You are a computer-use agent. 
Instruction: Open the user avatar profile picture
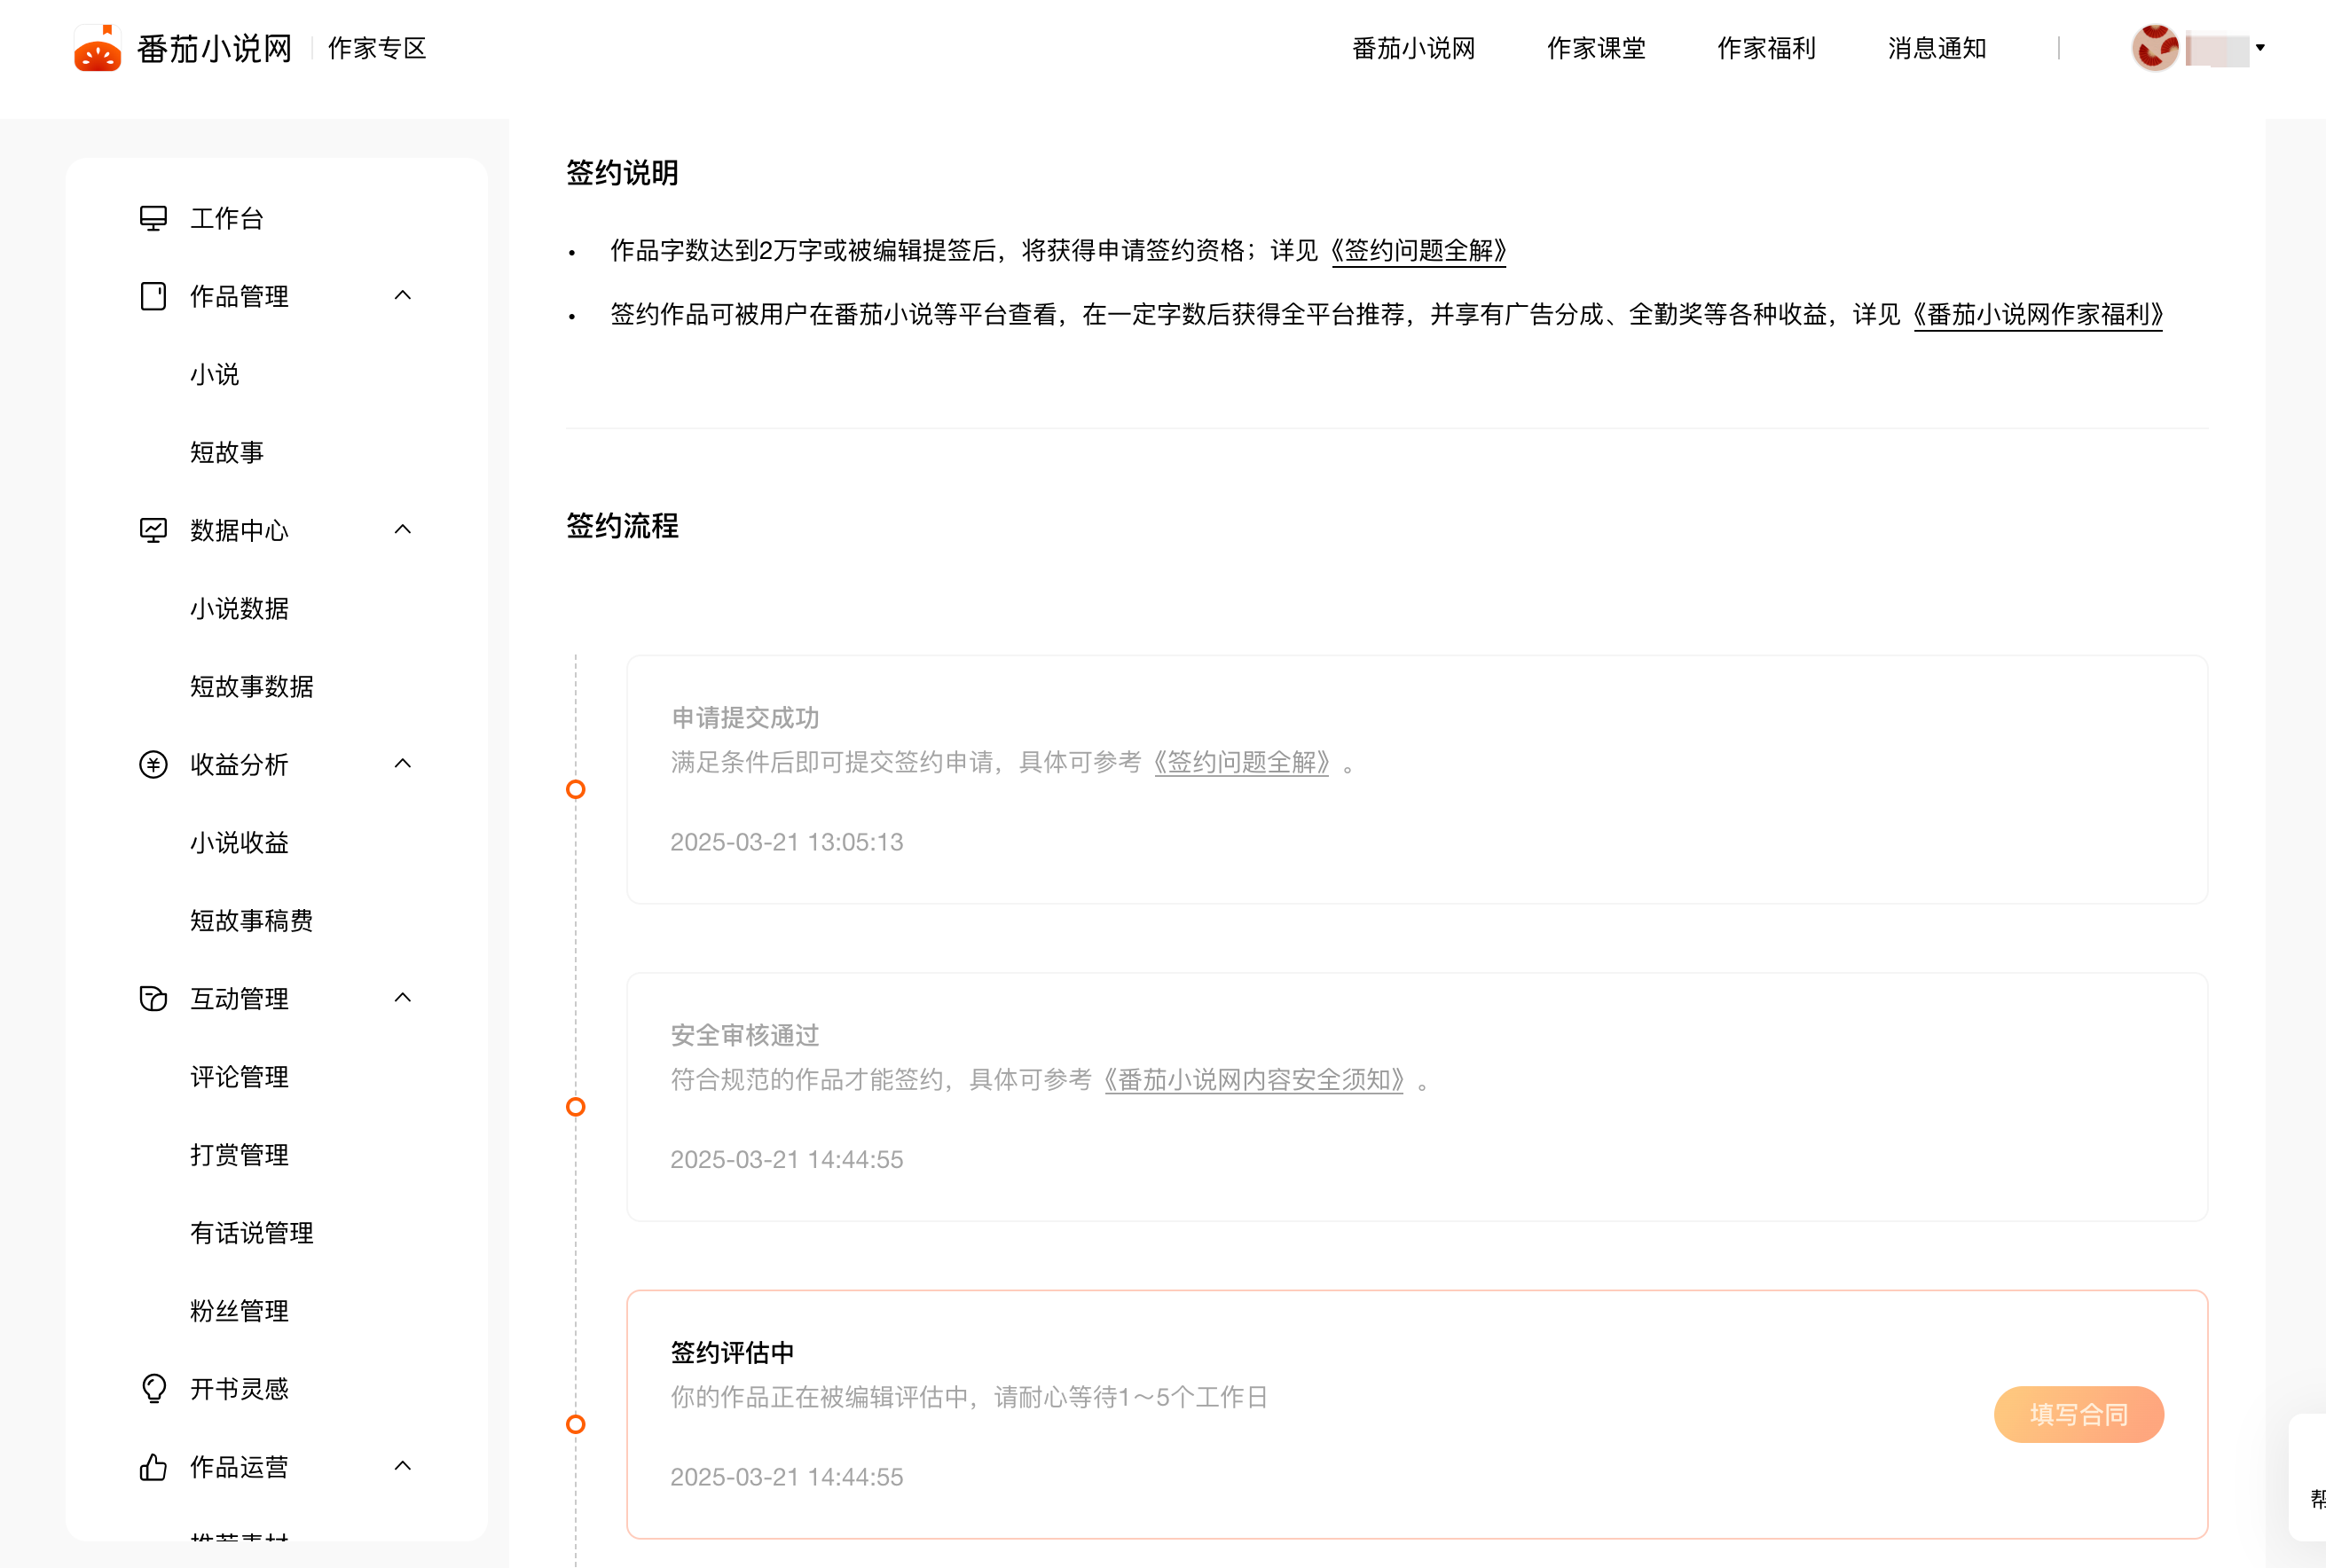click(x=2155, y=48)
